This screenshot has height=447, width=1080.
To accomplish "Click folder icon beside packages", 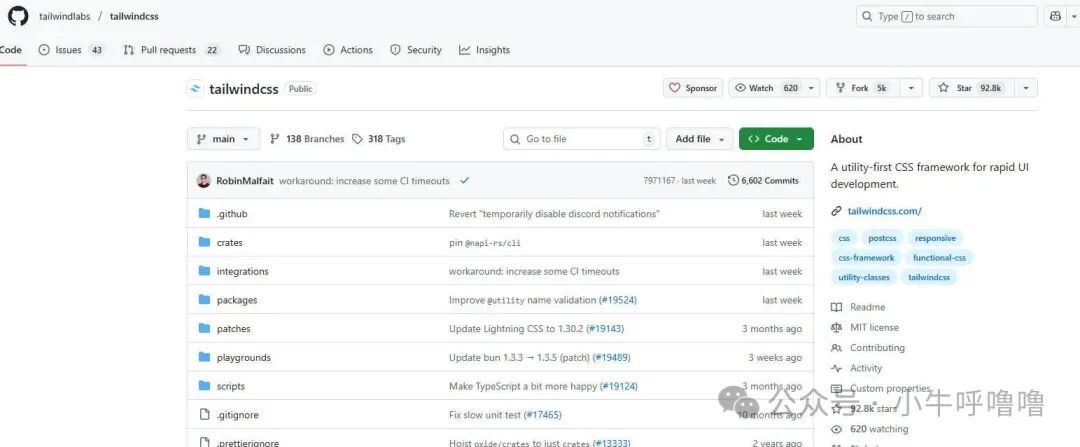I will (204, 300).
